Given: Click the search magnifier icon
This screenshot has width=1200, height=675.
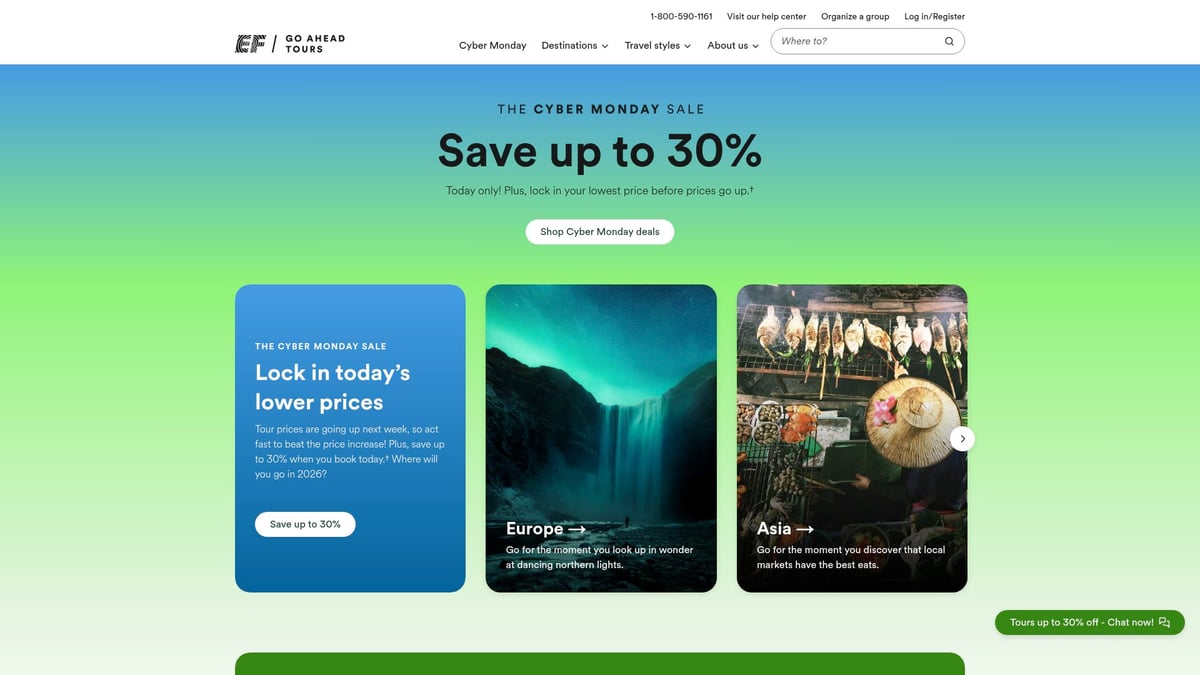Looking at the screenshot, I should [949, 42].
